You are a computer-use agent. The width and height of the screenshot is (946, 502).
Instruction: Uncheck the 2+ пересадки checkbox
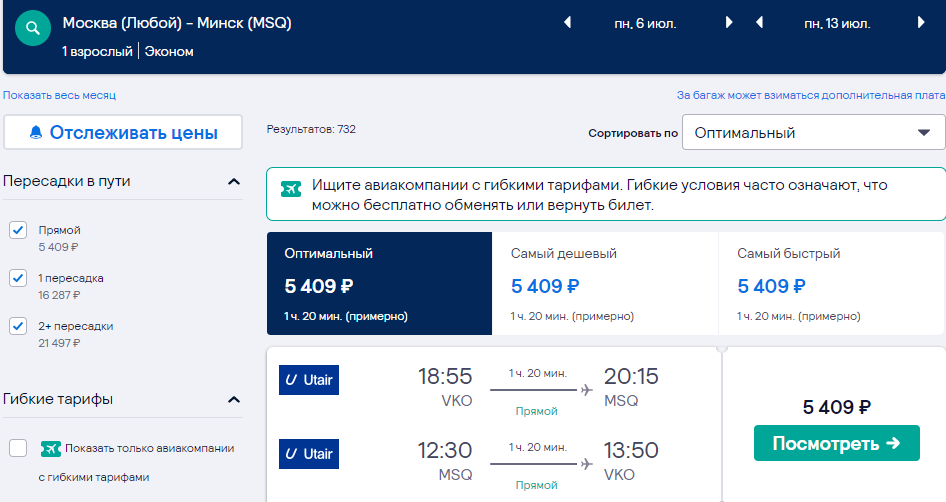tap(18, 326)
